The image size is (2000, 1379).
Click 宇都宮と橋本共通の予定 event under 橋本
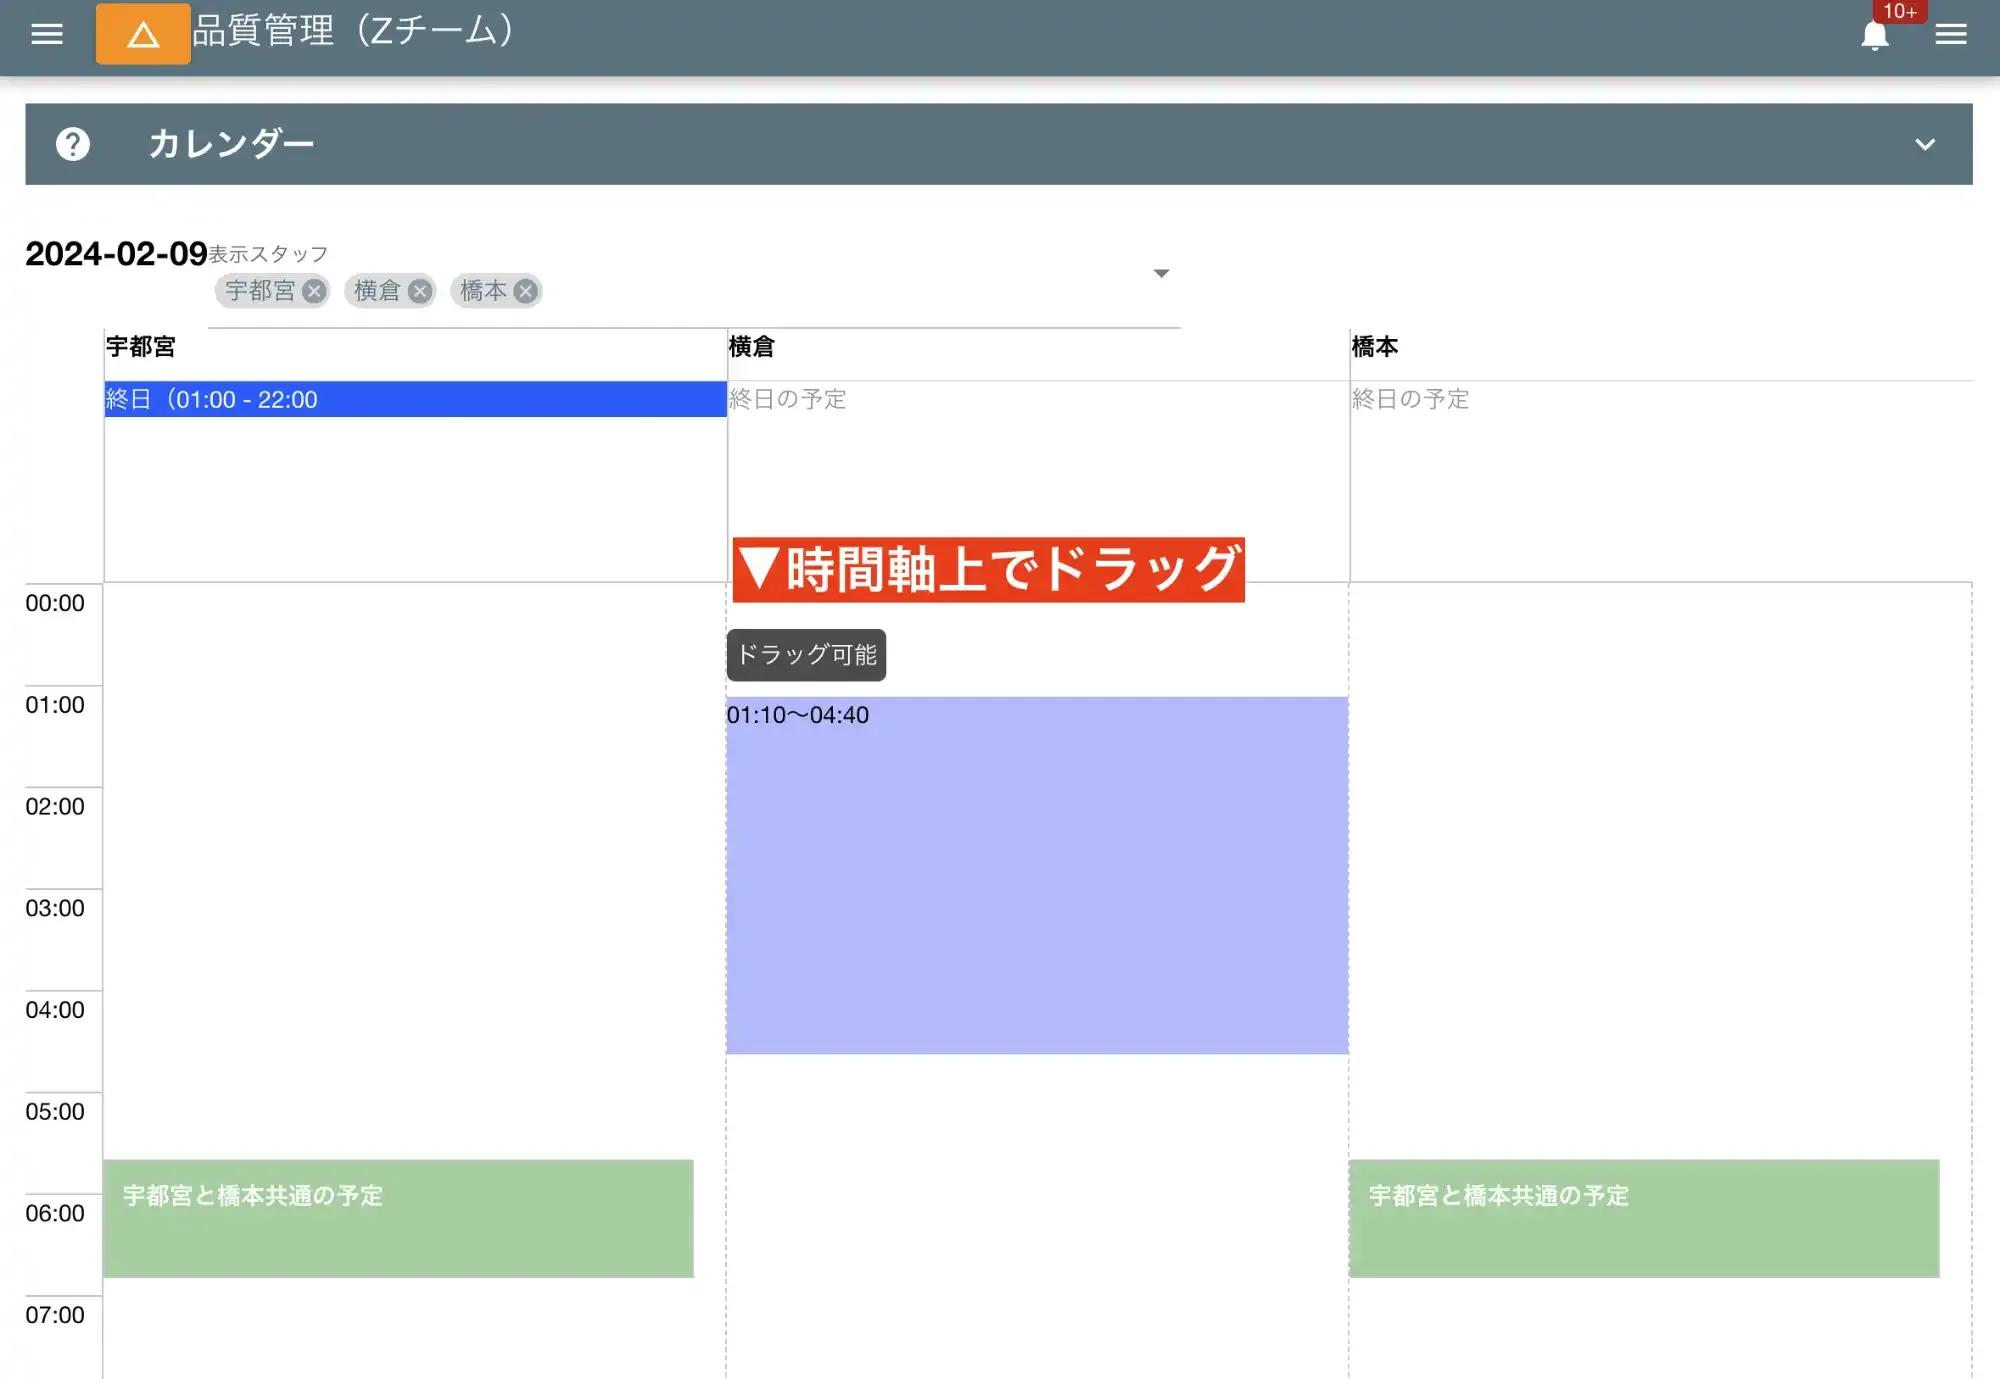(1644, 1218)
